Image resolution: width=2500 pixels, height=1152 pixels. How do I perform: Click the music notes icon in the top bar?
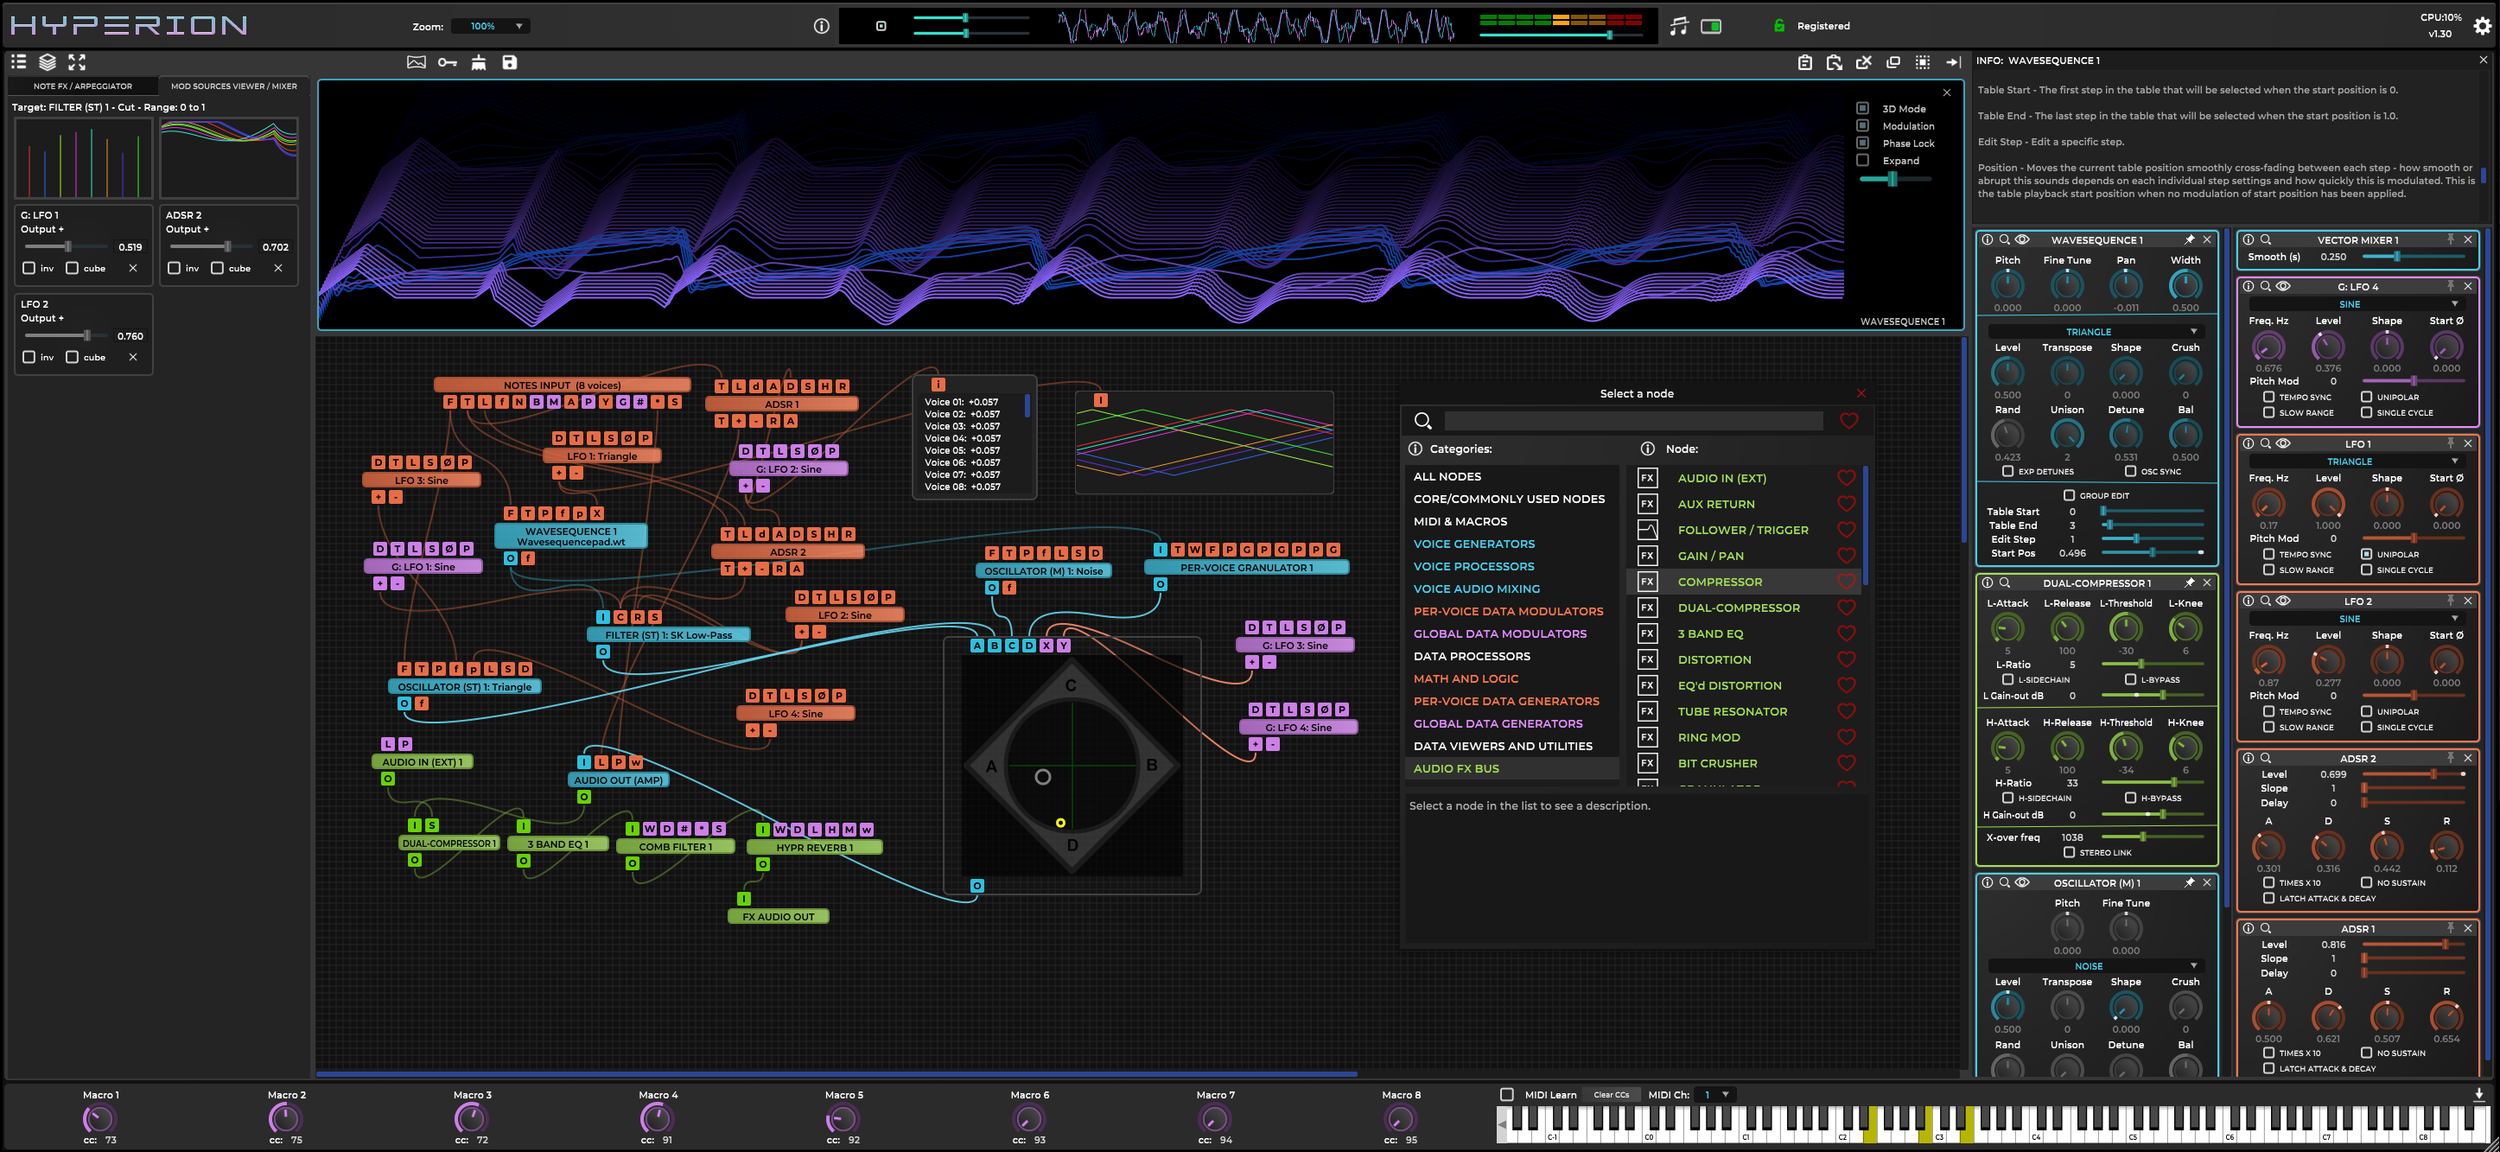[1679, 26]
